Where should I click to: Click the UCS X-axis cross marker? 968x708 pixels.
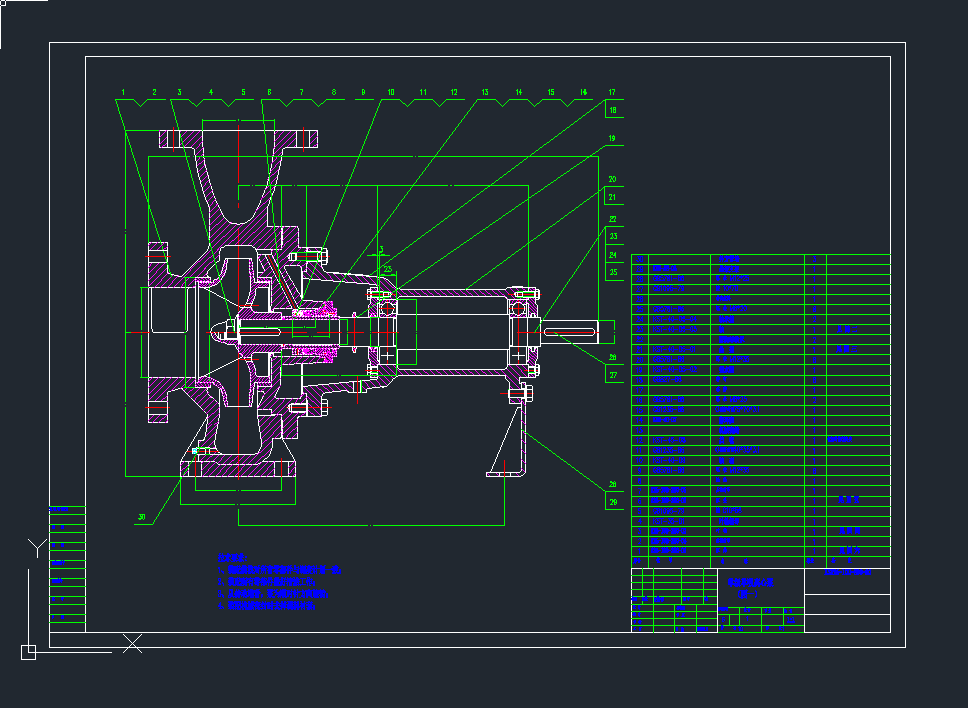click(x=132, y=643)
